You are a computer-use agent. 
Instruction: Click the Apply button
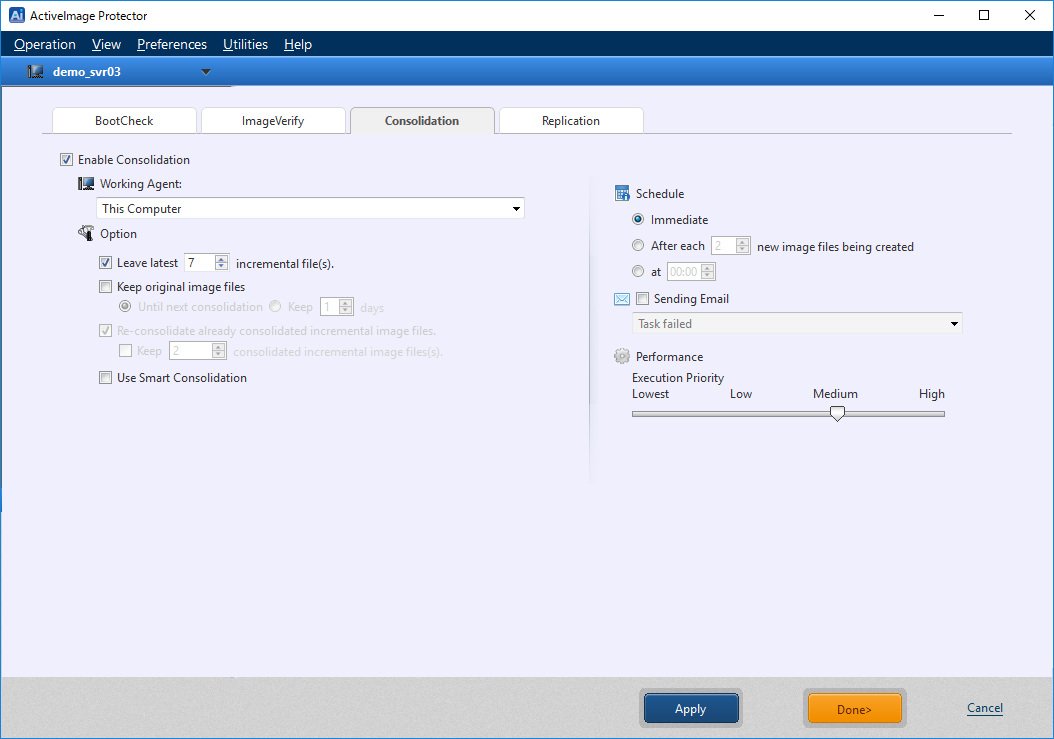pos(691,709)
